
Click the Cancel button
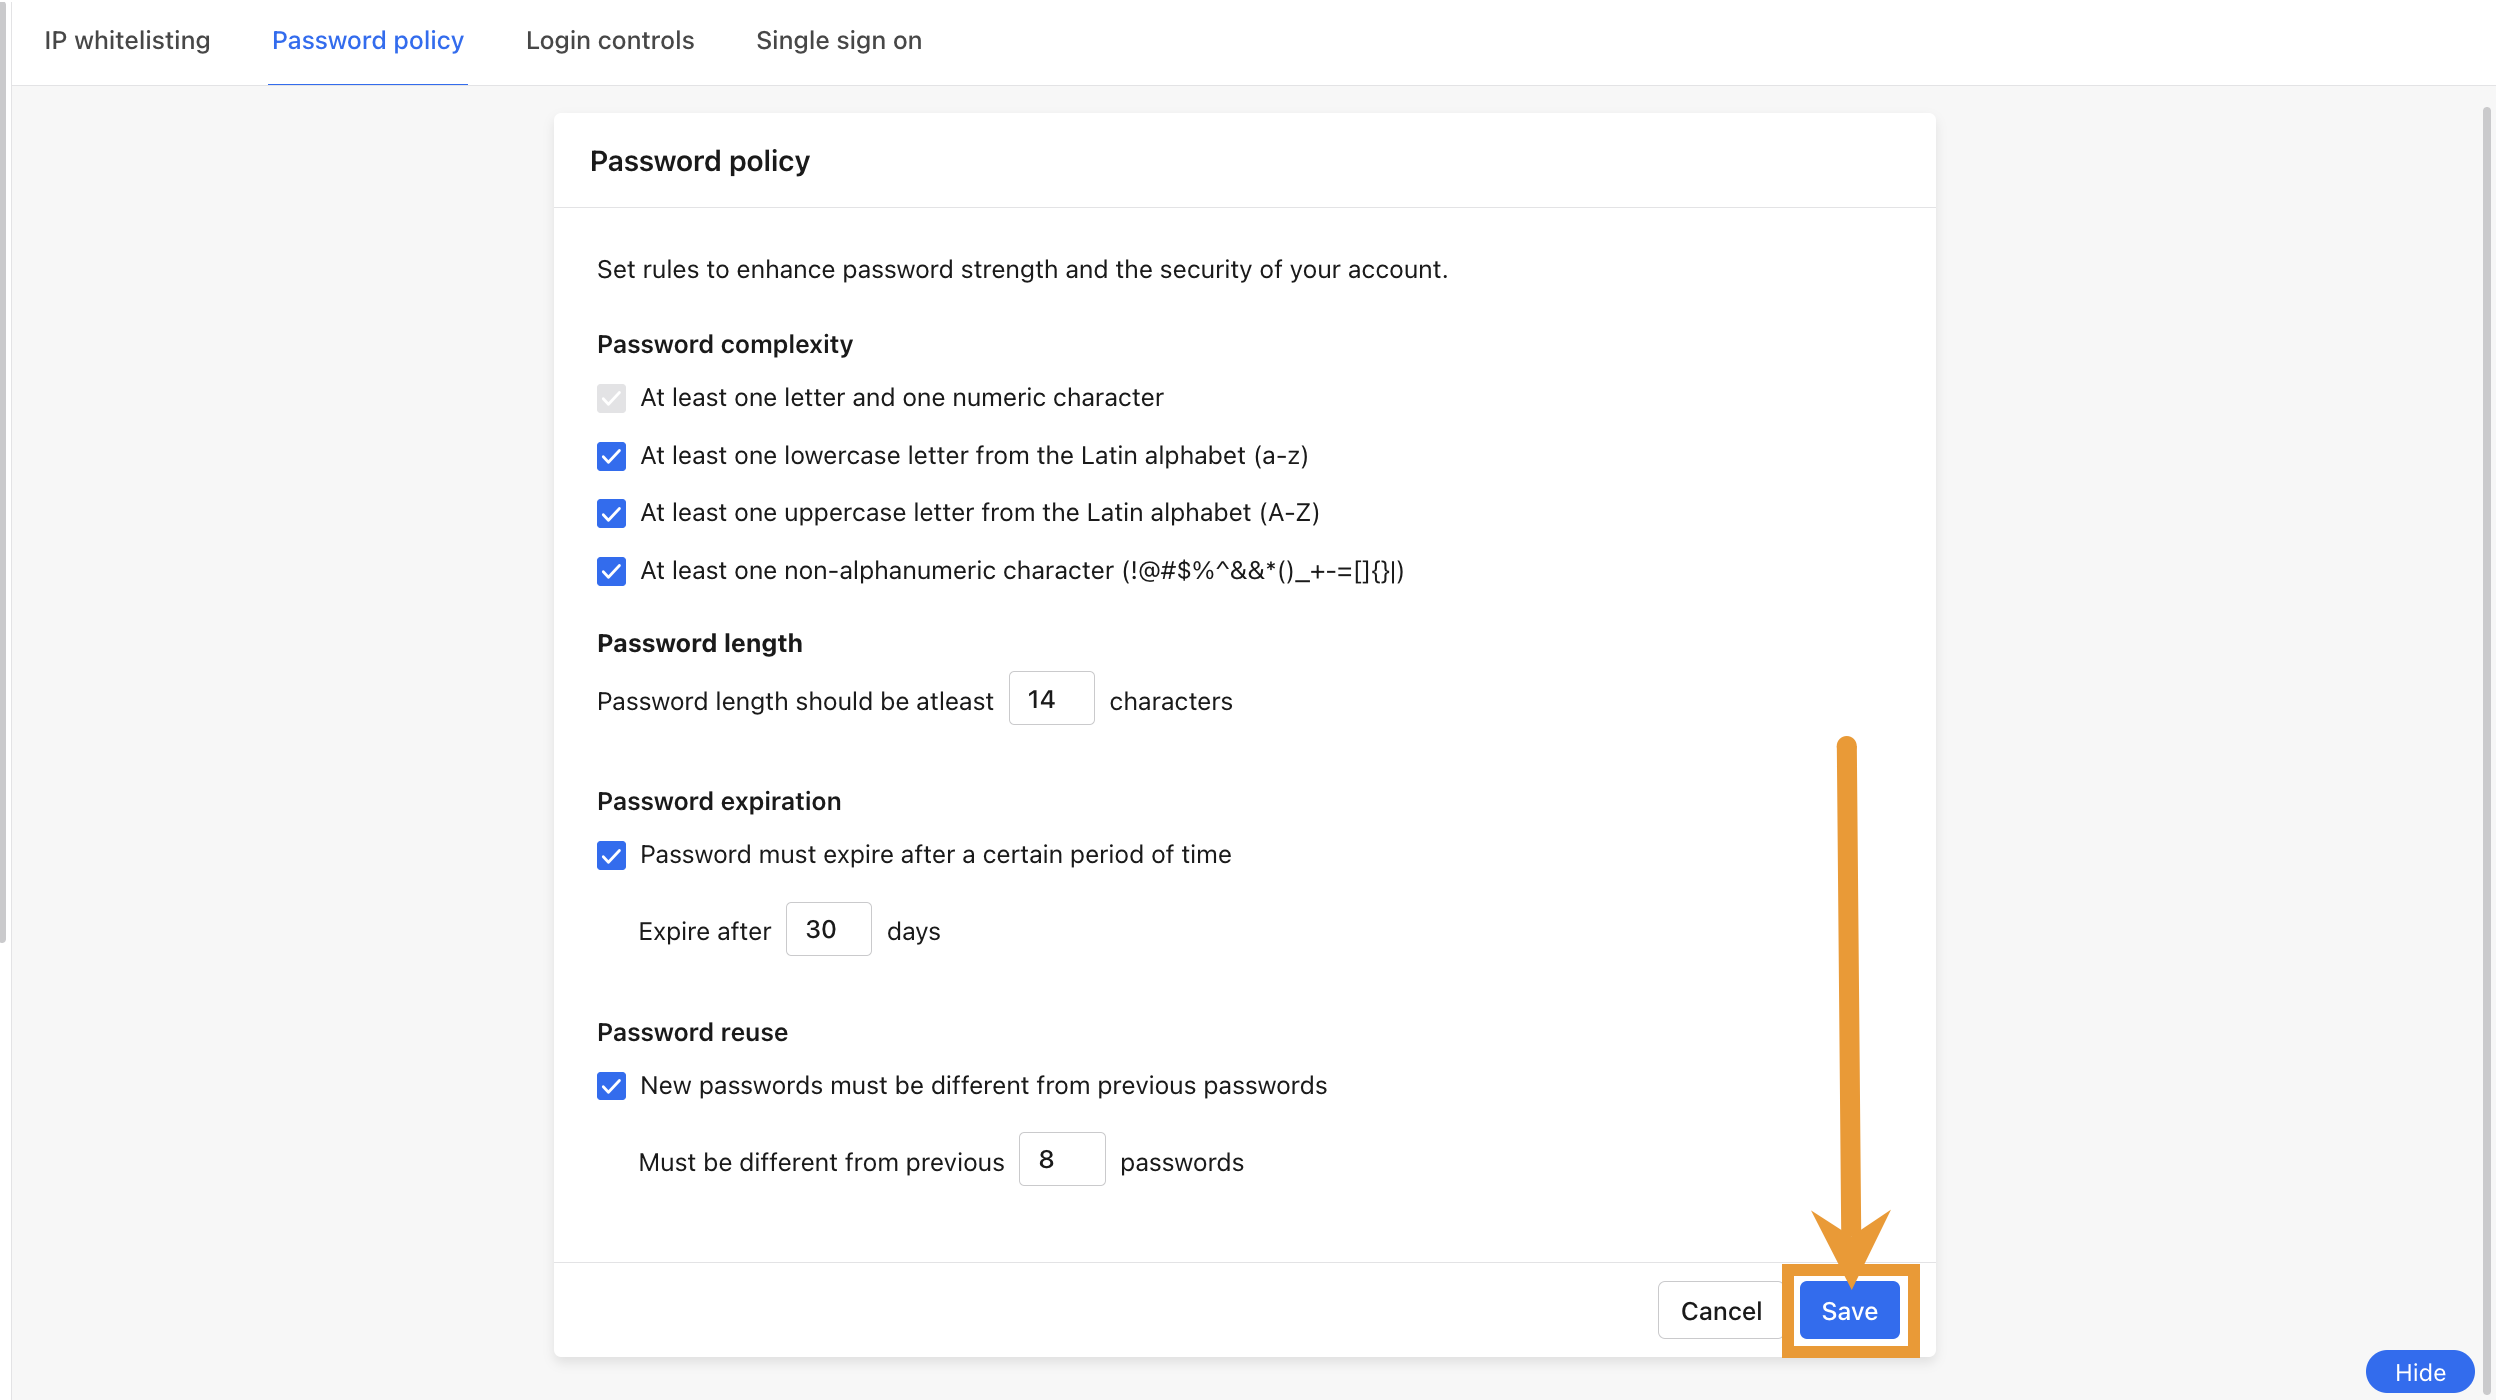tap(1720, 1310)
